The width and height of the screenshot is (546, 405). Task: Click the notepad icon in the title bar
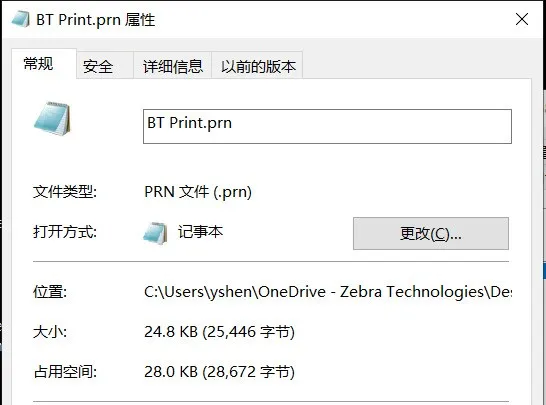21,19
